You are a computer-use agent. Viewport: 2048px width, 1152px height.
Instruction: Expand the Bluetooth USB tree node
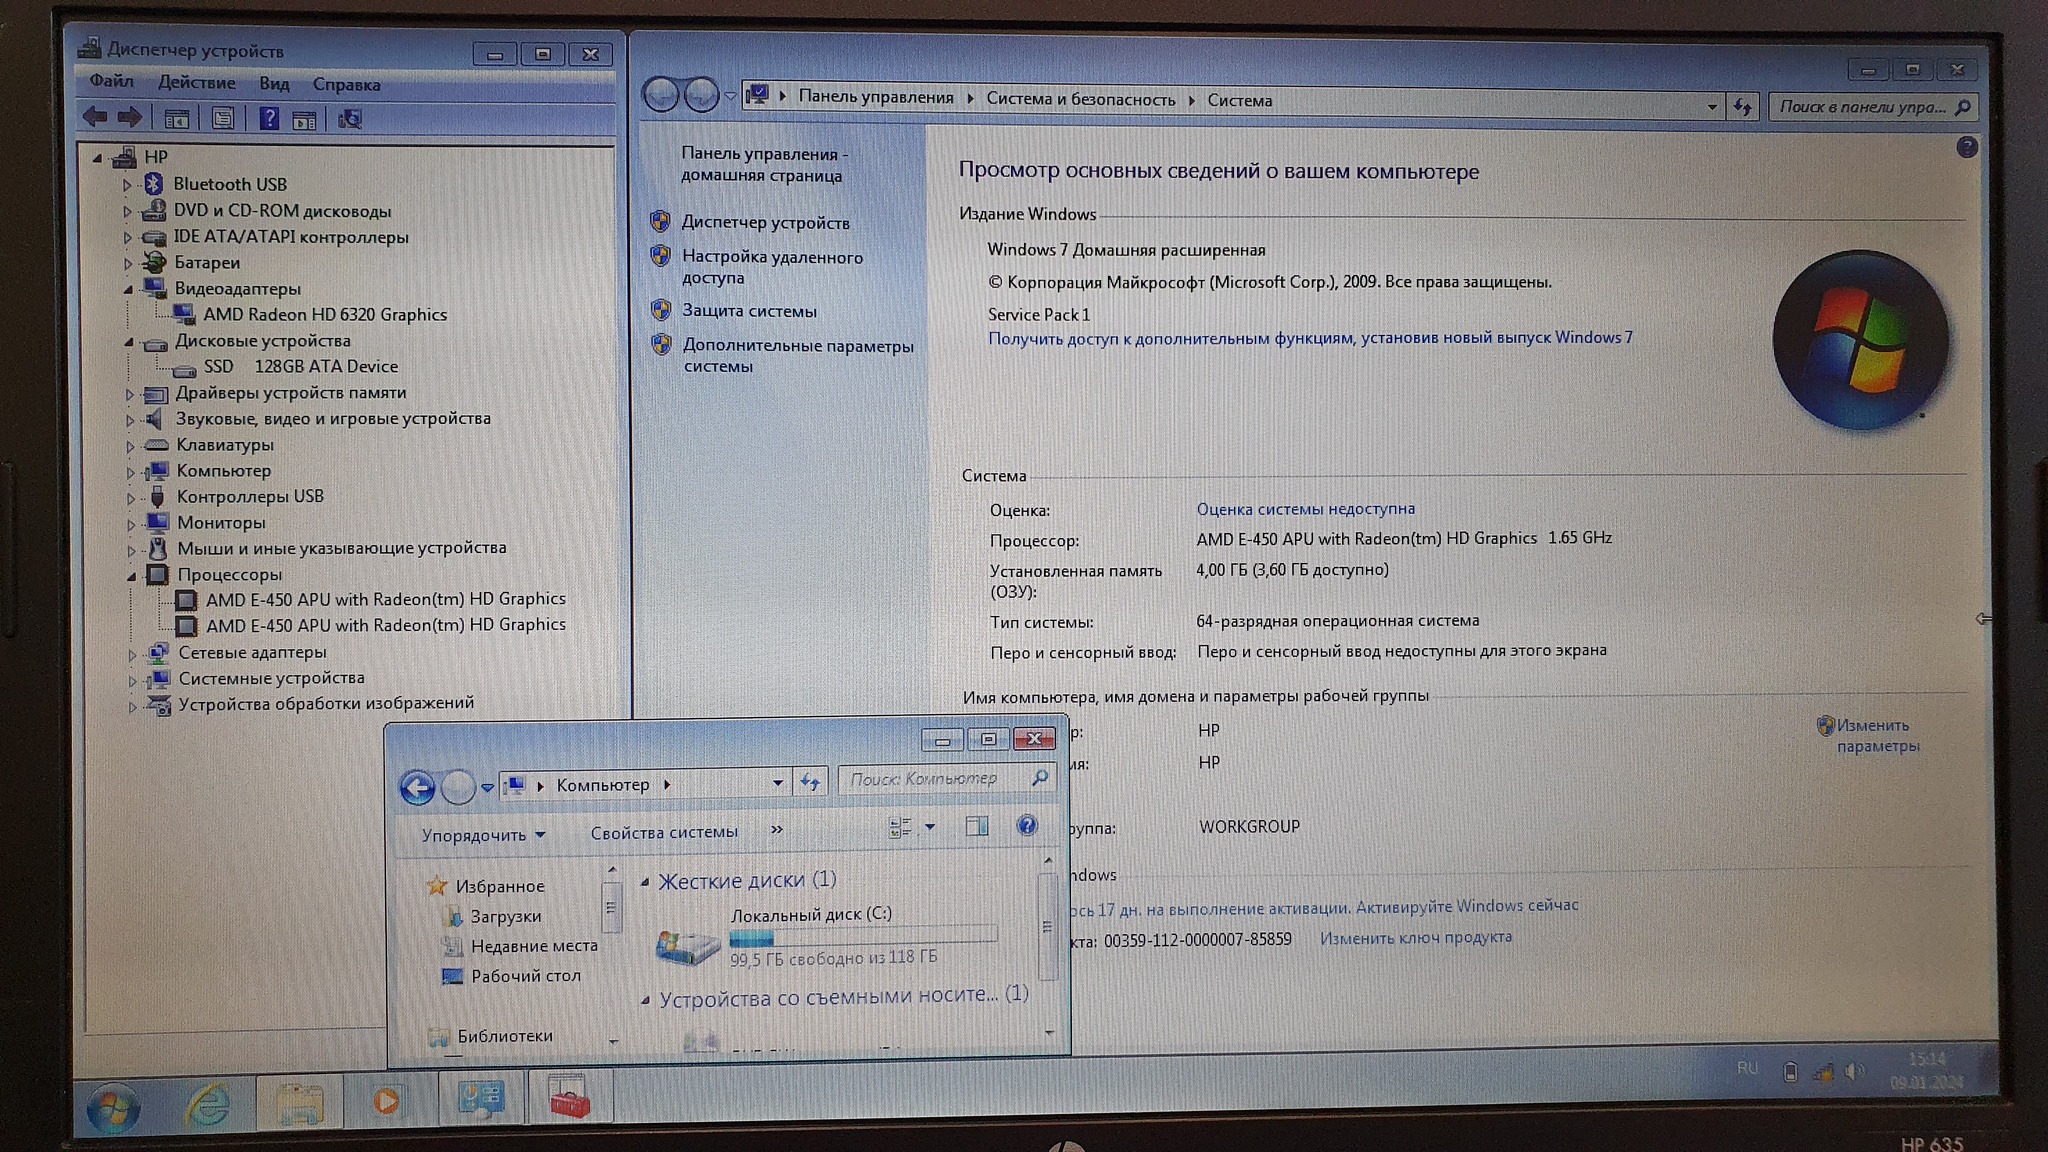127,185
